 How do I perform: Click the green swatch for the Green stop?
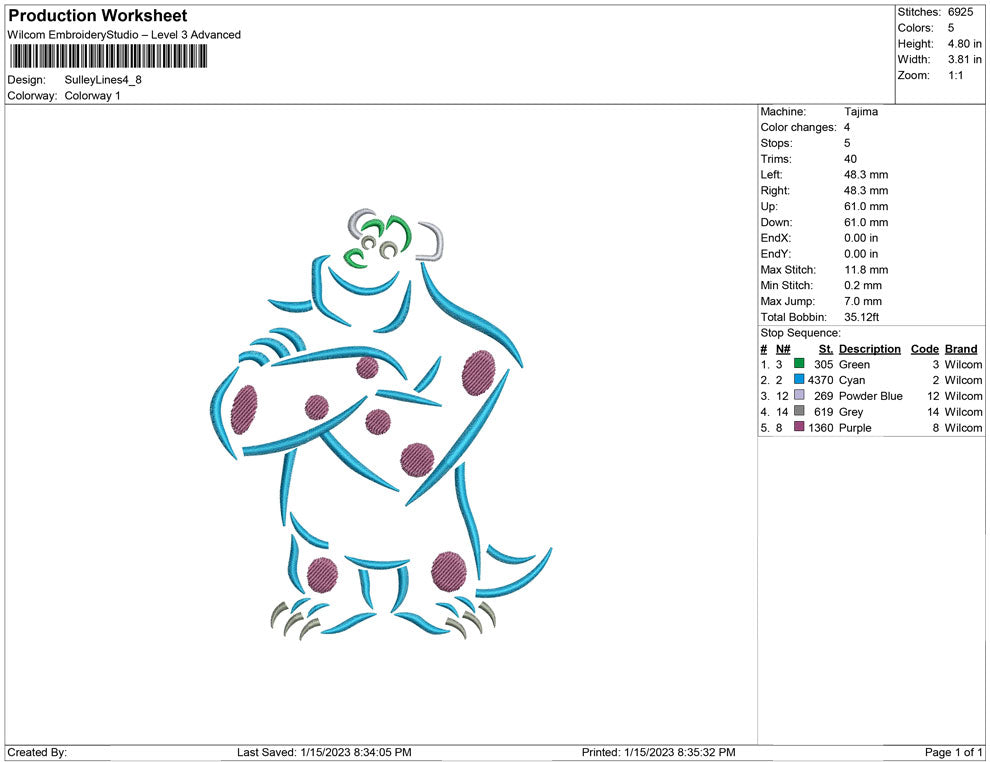(797, 364)
